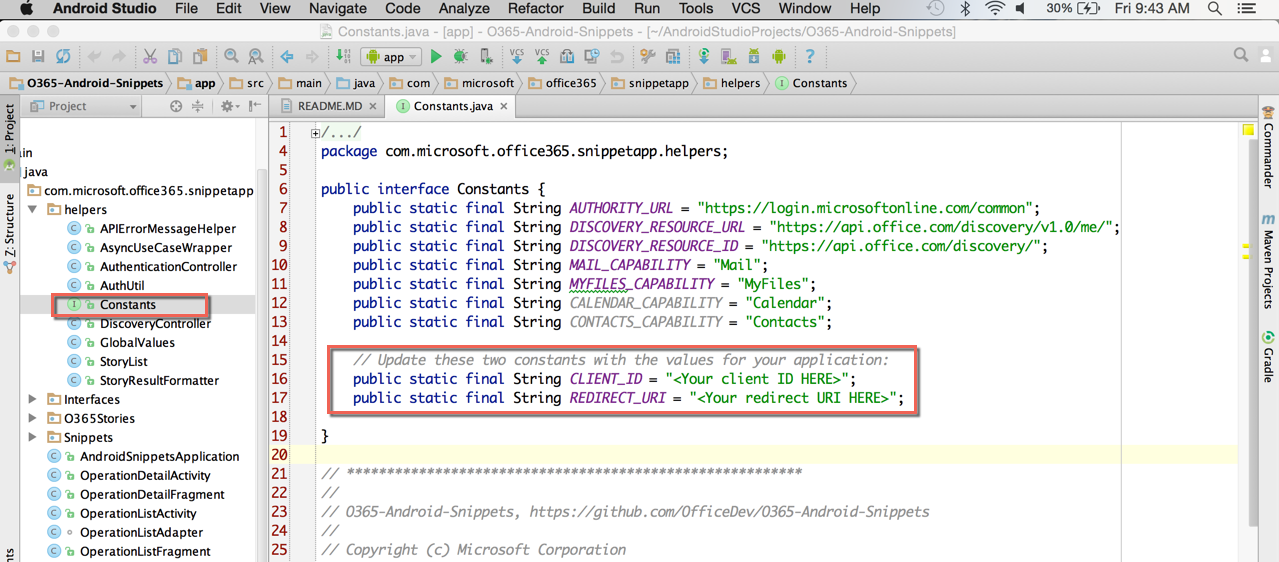
Task: Open the File menu
Action: coord(186,9)
